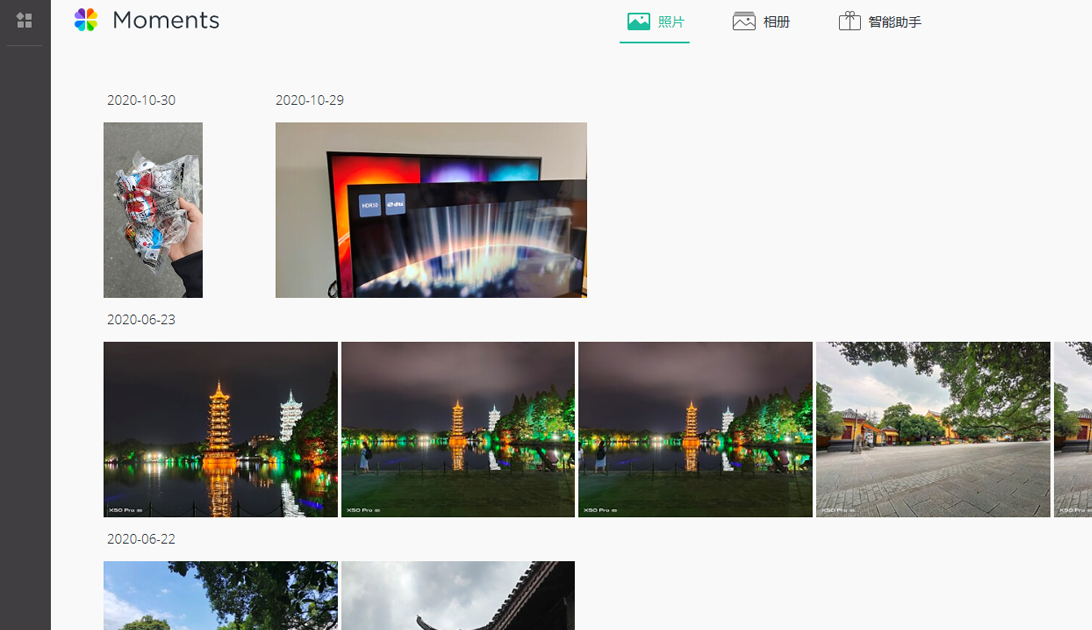Click the colorful Moments flower logo
Image resolution: width=1092 pixels, height=630 pixels.
click(86, 20)
